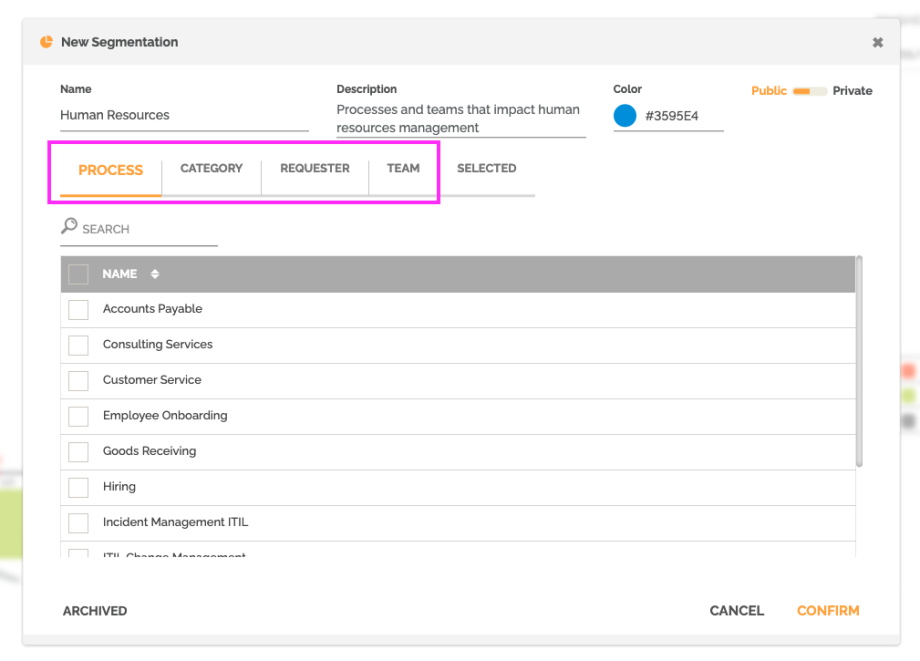Switch to the Category tab
The image size is (920, 661).
pos(211,169)
